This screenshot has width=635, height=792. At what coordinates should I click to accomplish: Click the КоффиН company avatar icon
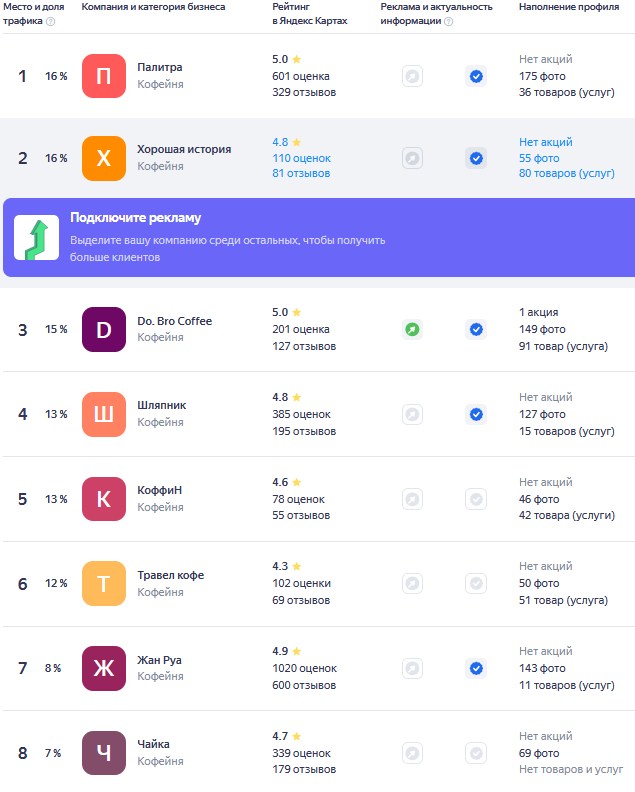click(x=104, y=499)
